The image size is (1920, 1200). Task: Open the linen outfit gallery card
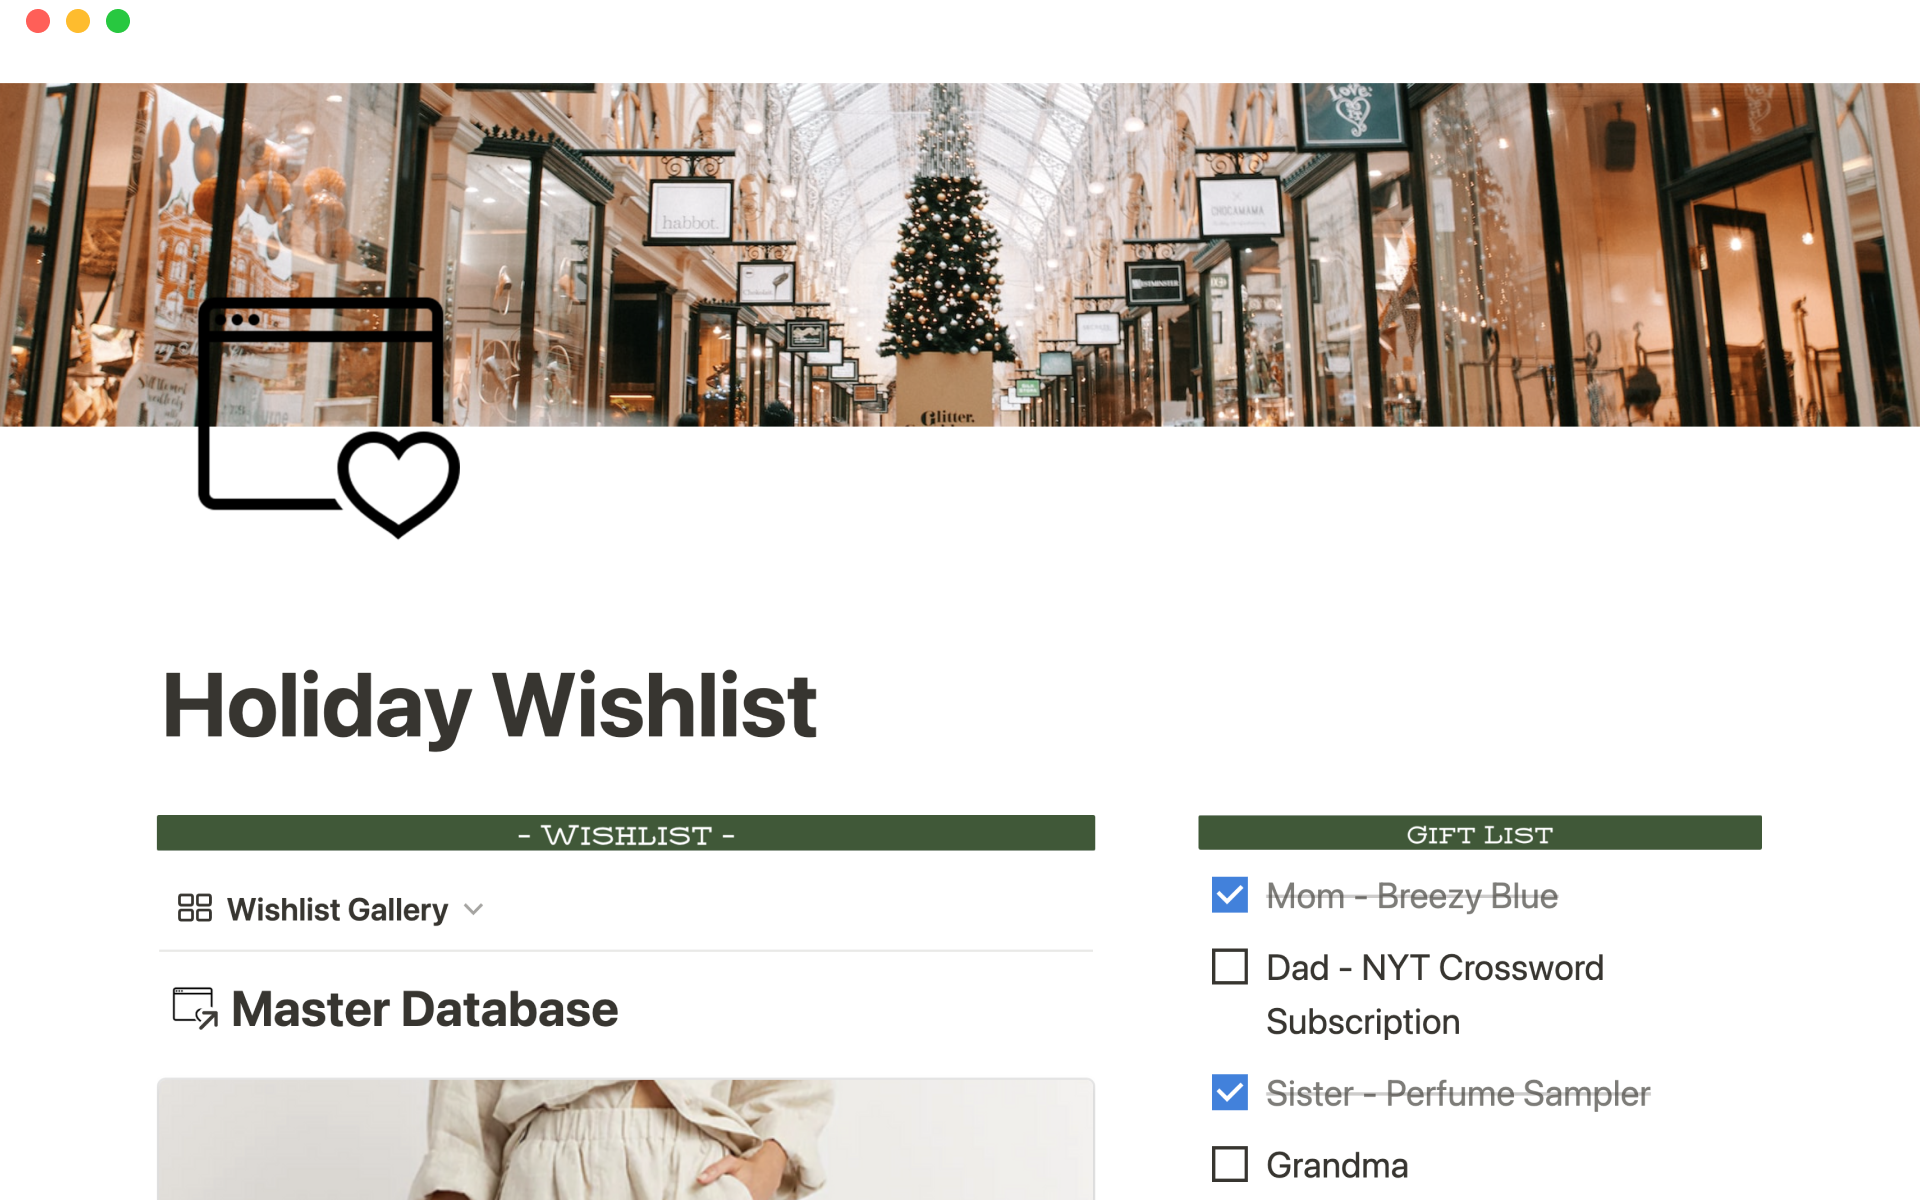[626, 1139]
